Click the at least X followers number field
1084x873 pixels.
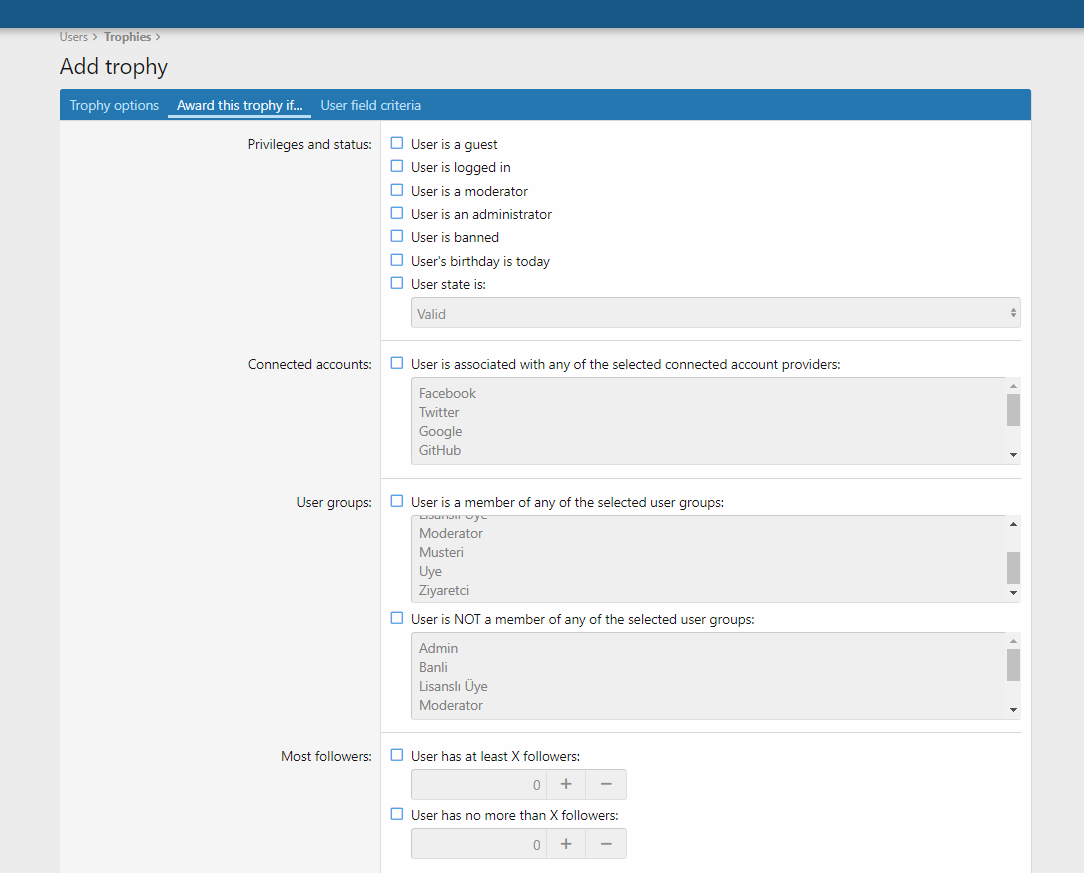(x=478, y=785)
